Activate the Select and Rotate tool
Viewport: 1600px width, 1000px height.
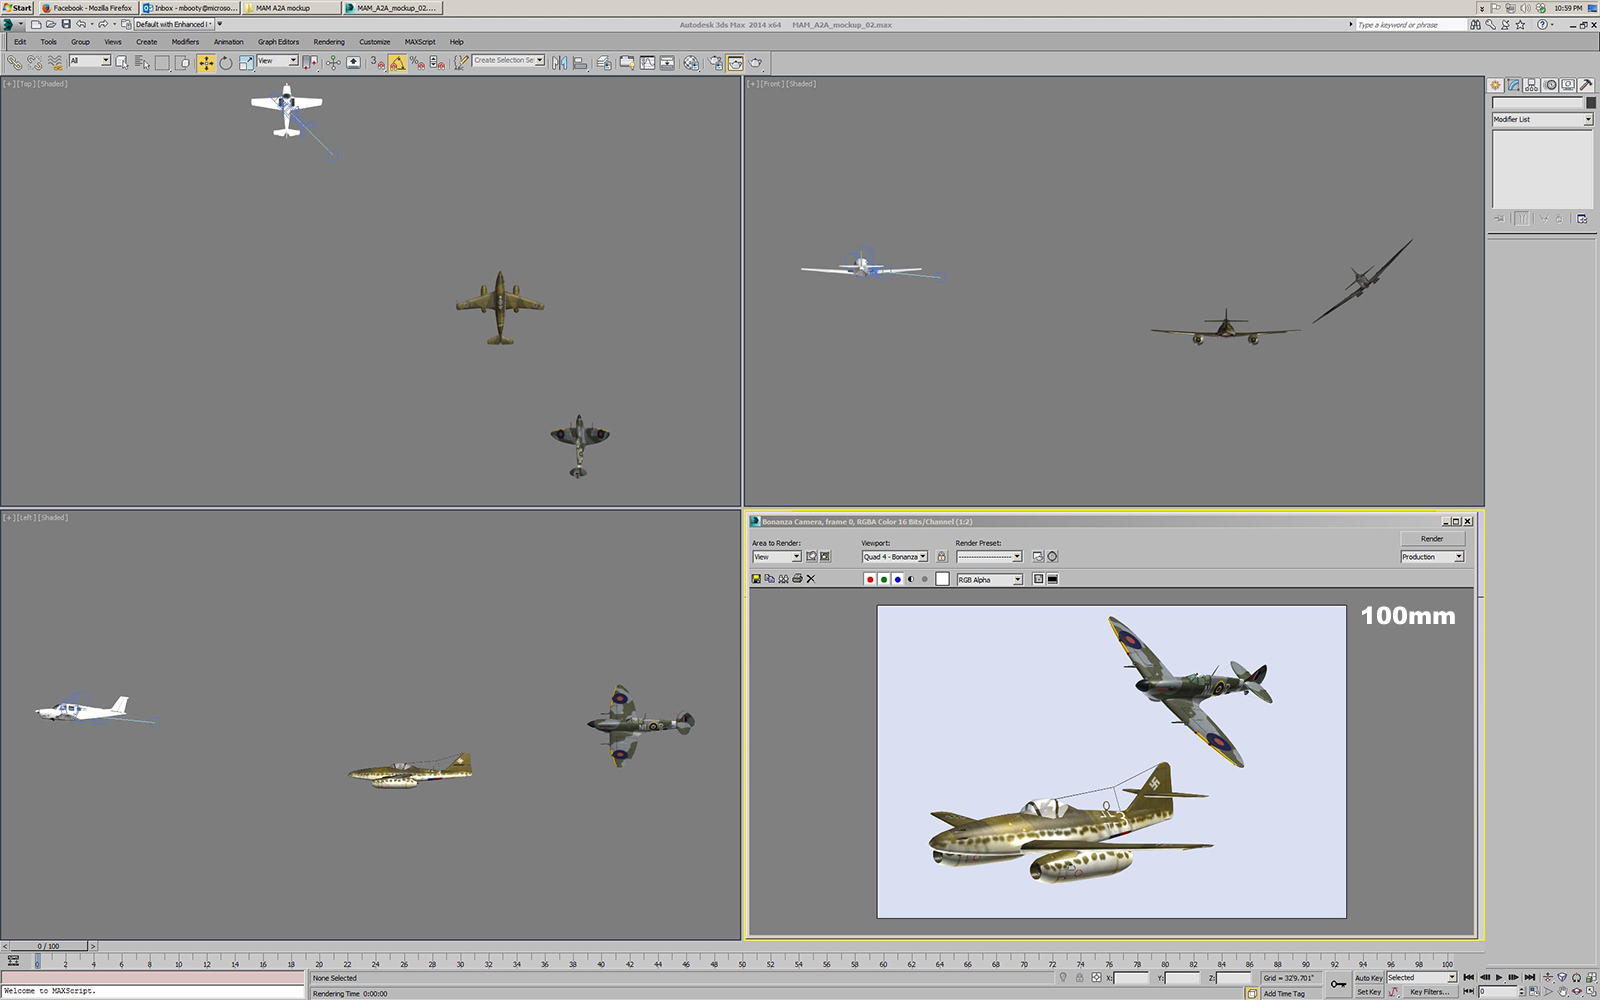click(x=226, y=63)
